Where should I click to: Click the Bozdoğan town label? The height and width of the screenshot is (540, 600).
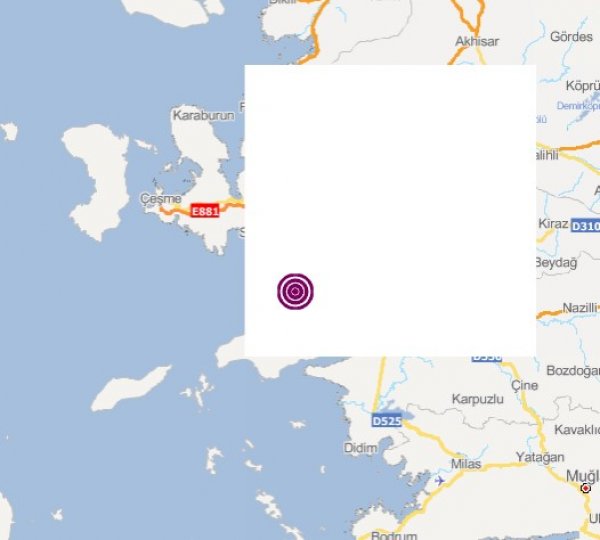(573, 371)
